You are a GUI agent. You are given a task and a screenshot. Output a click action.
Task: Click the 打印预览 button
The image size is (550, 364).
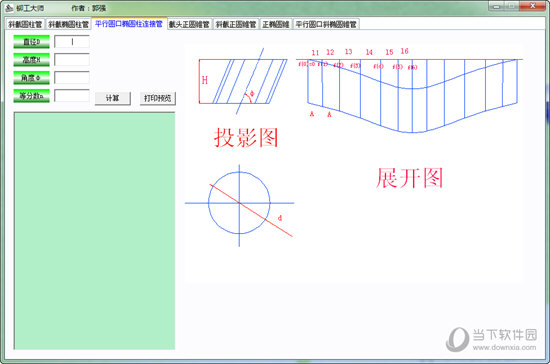tap(157, 98)
